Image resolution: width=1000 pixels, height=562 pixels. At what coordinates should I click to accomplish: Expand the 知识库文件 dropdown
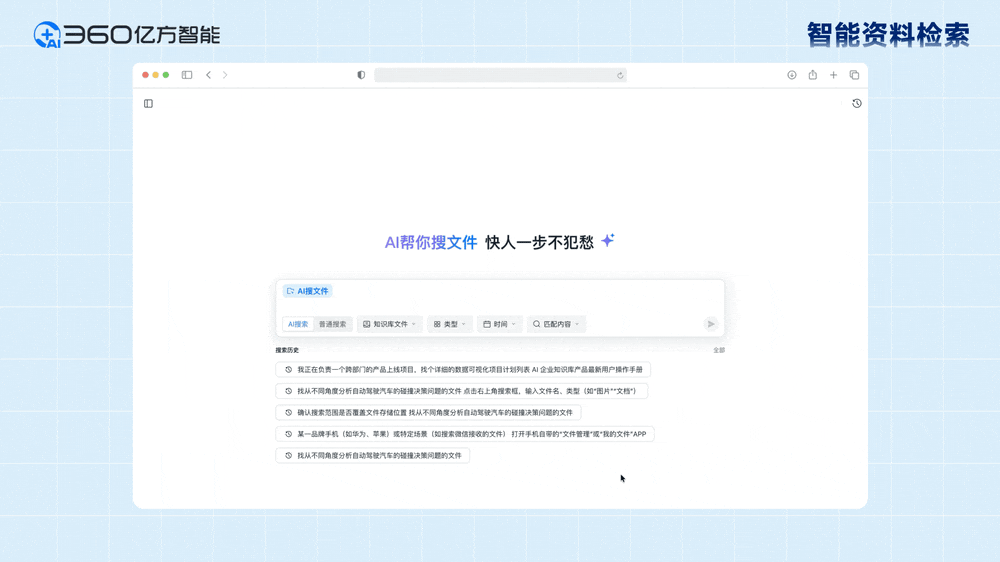(x=389, y=324)
